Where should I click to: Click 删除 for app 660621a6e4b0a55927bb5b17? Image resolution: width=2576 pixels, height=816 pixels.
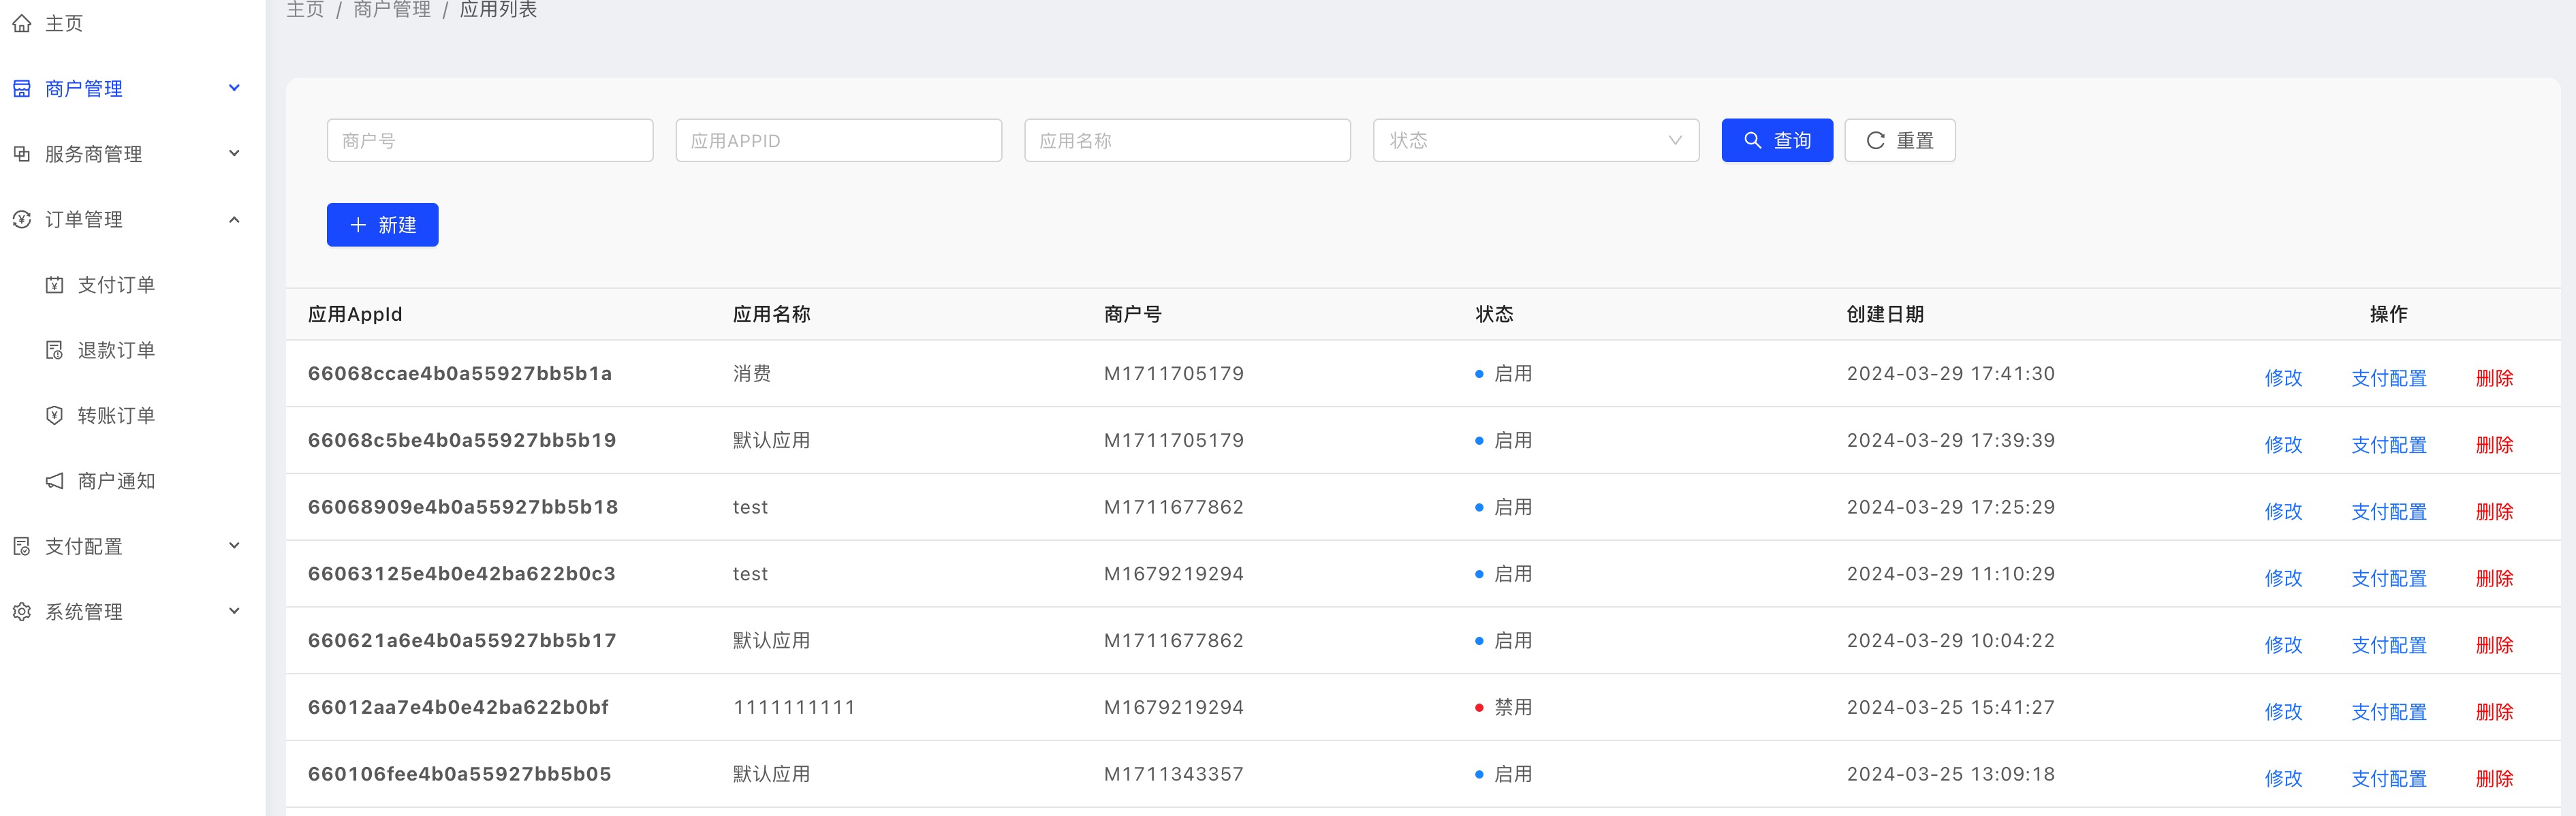click(2494, 645)
